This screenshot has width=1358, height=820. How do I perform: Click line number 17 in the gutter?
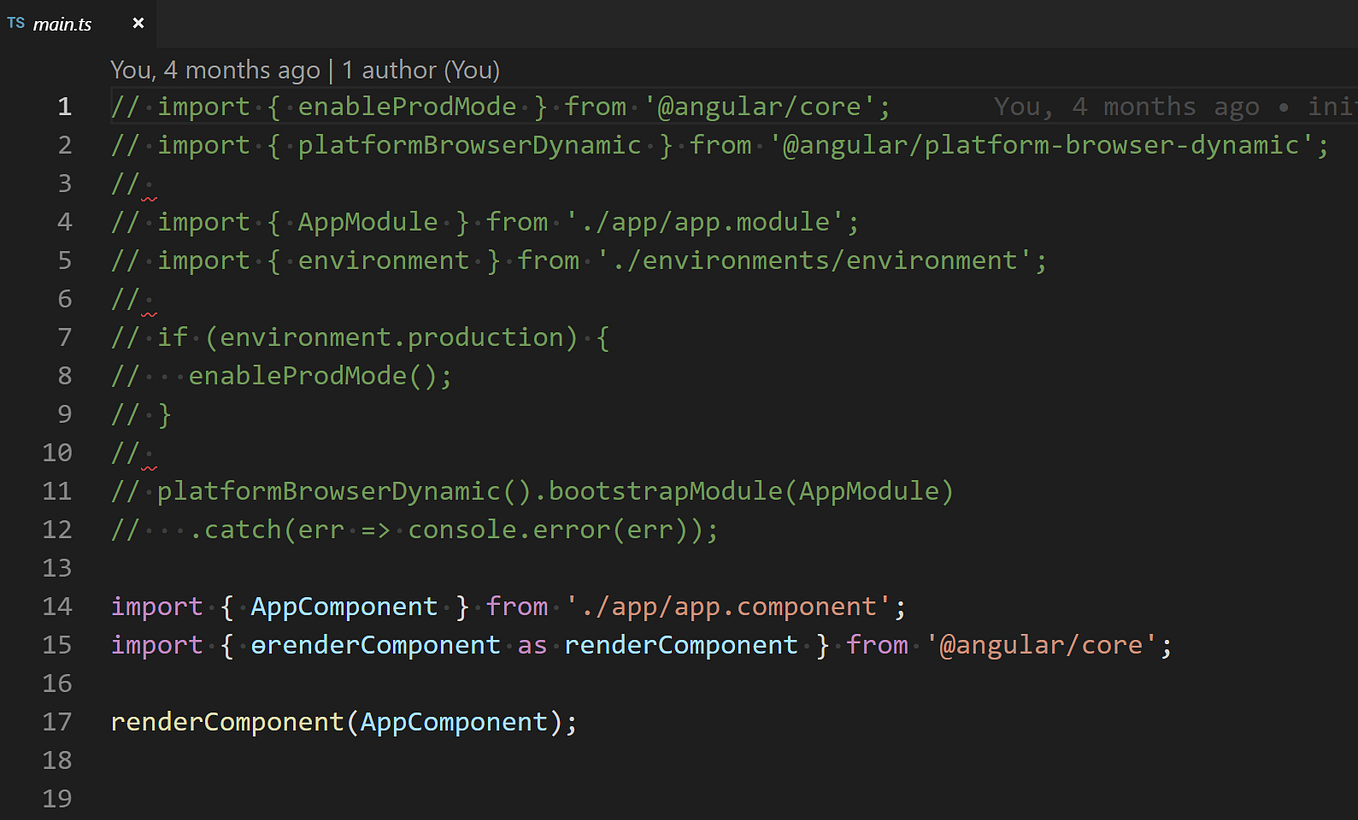(x=57, y=721)
